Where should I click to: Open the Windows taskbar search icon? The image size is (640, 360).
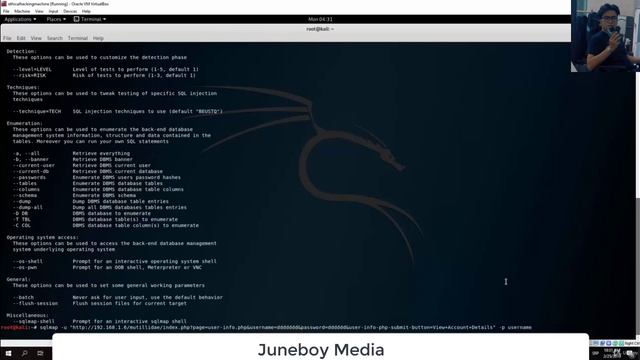(x=24, y=353)
